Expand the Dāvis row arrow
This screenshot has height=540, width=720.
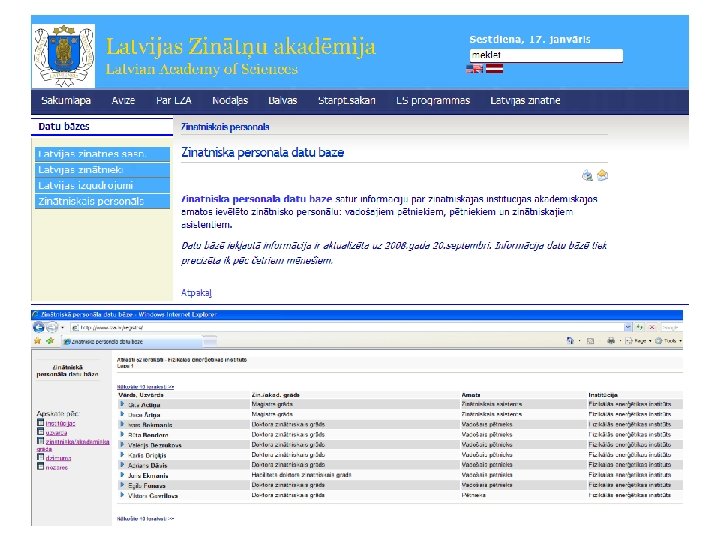(x=122, y=465)
